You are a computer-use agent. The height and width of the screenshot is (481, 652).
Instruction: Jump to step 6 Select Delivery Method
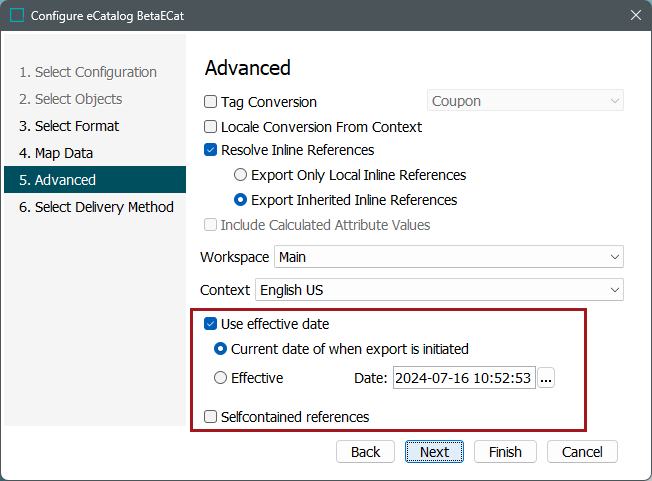[x=96, y=207]
